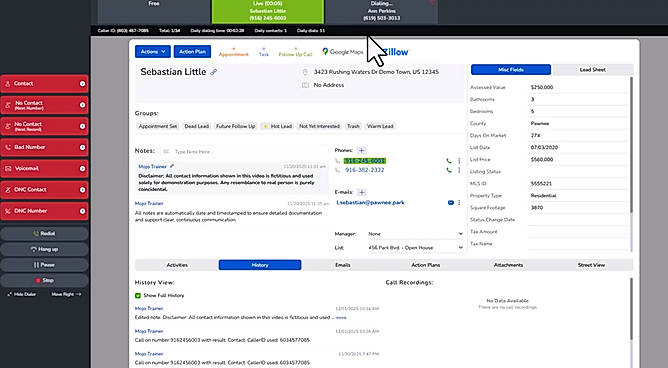The image size is (668, 368).
Task: Switch to the Activities tab
Action: click(x=177, y=265)
